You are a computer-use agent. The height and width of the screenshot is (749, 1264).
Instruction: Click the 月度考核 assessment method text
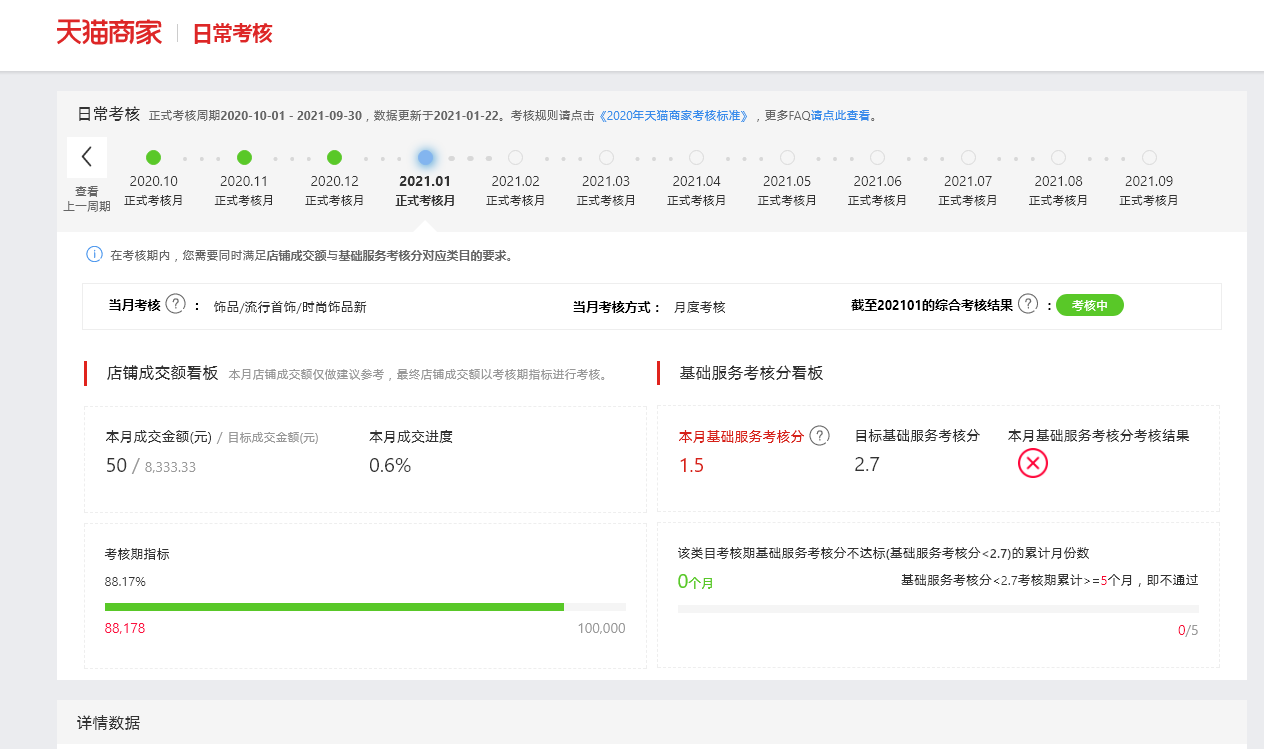[x=699, y=307]
